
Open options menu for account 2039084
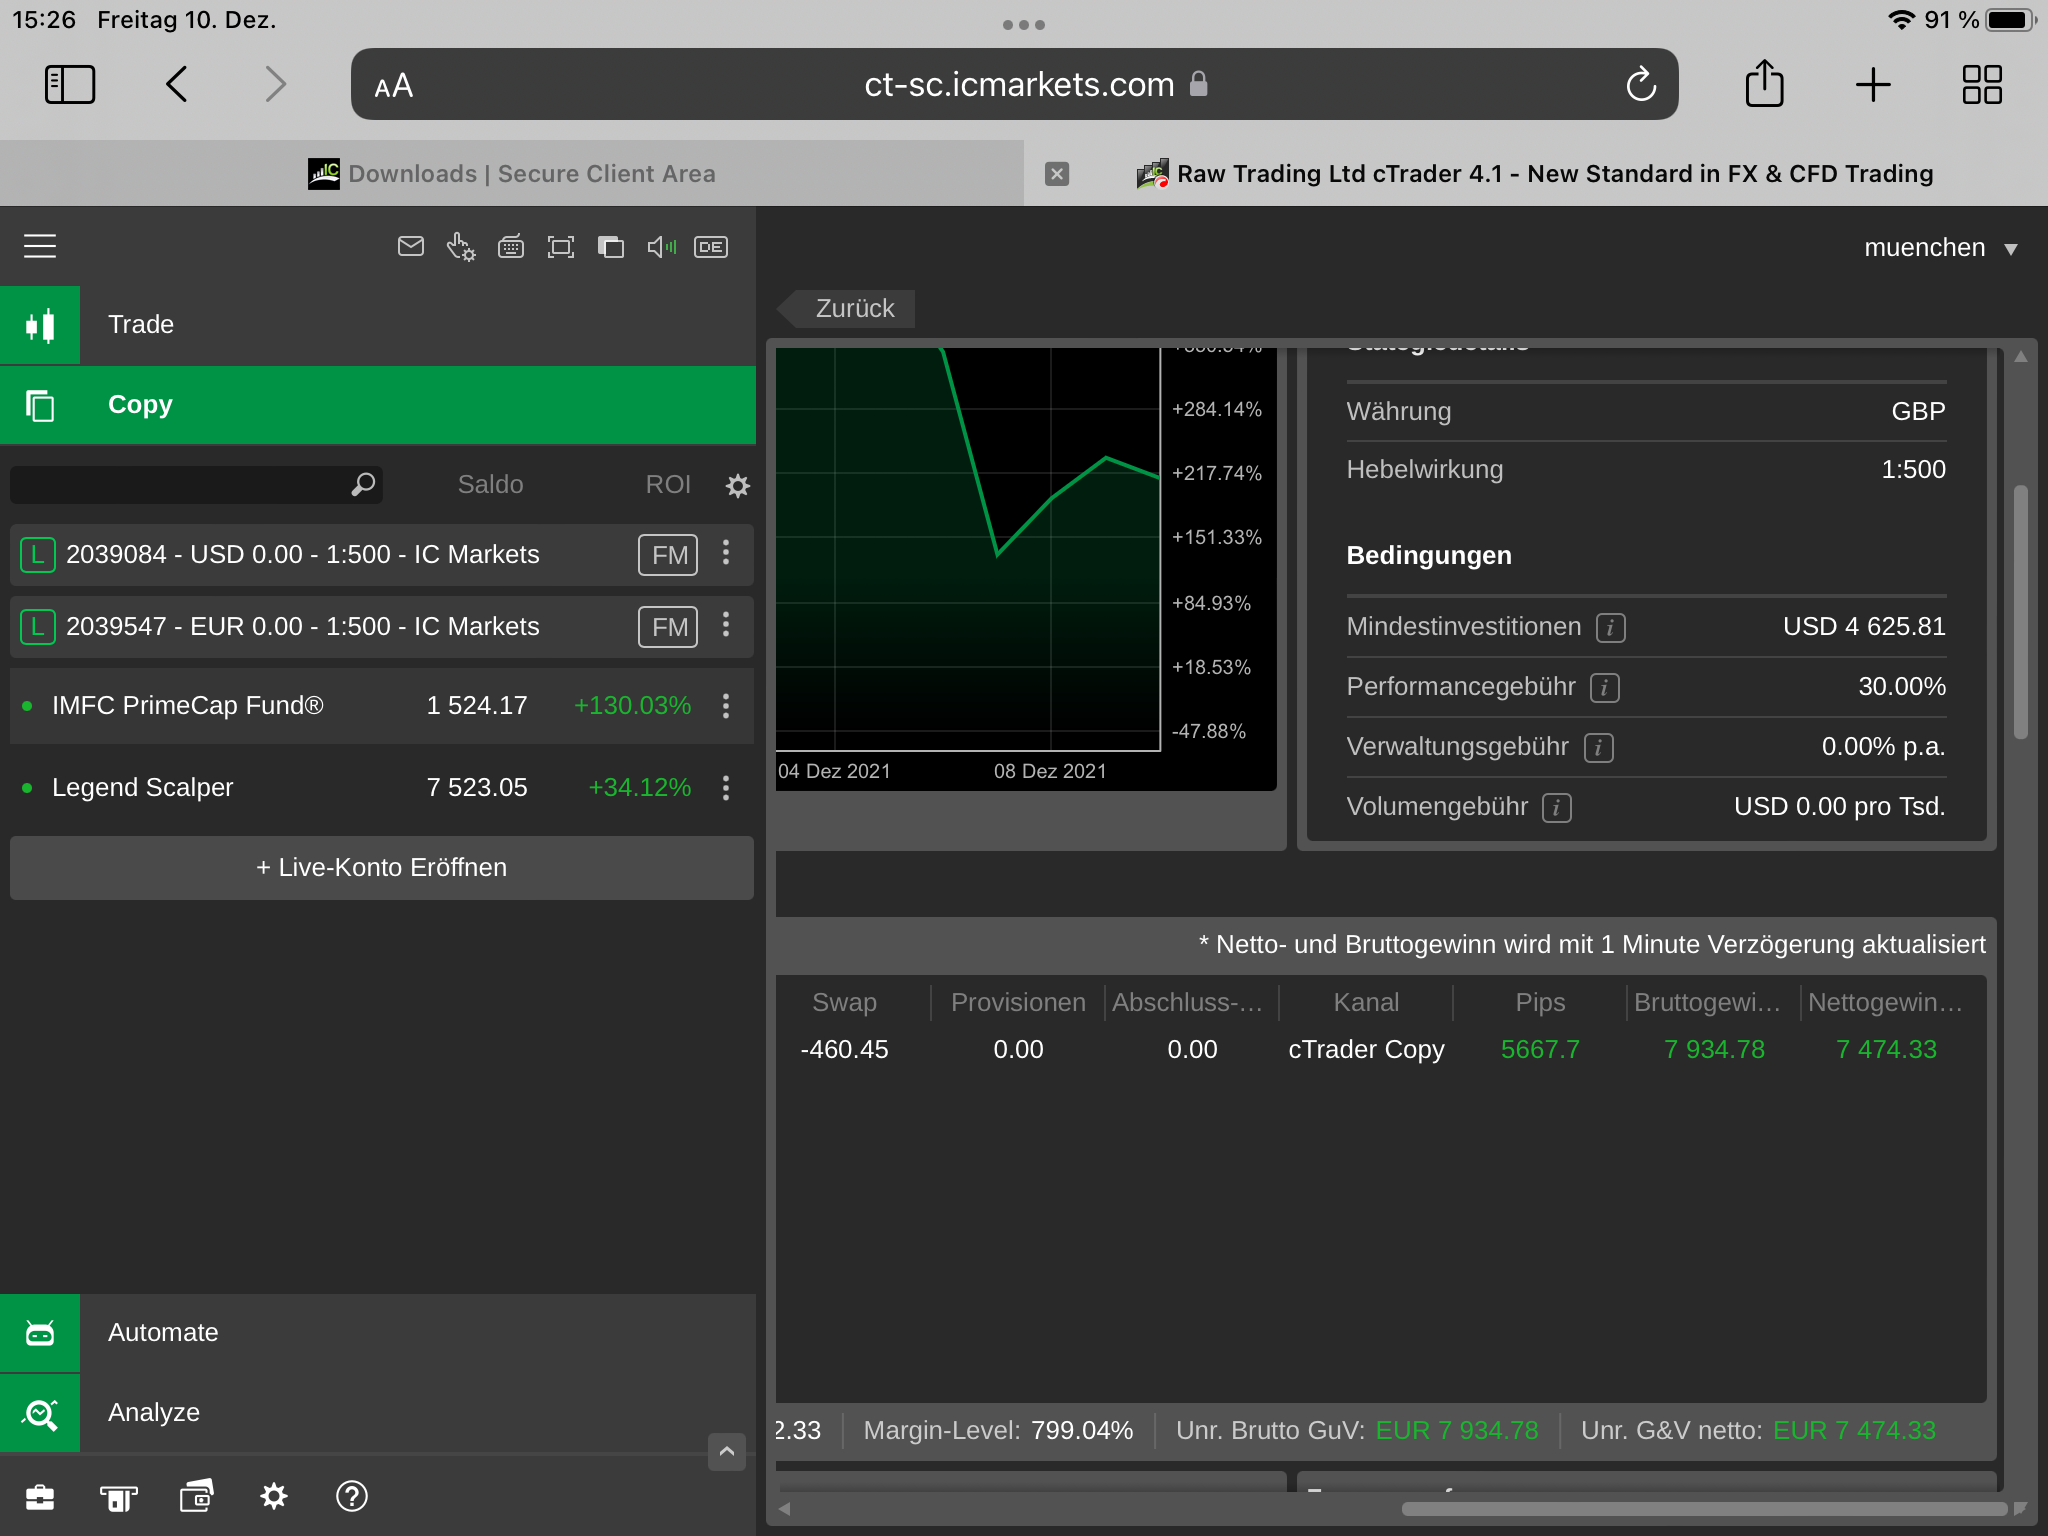726,553
